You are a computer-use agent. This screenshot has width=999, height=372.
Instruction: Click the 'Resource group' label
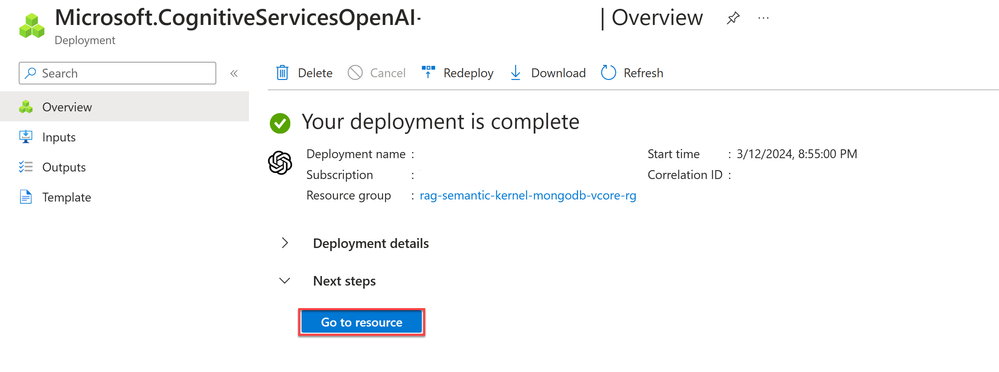tap(349, 196)
